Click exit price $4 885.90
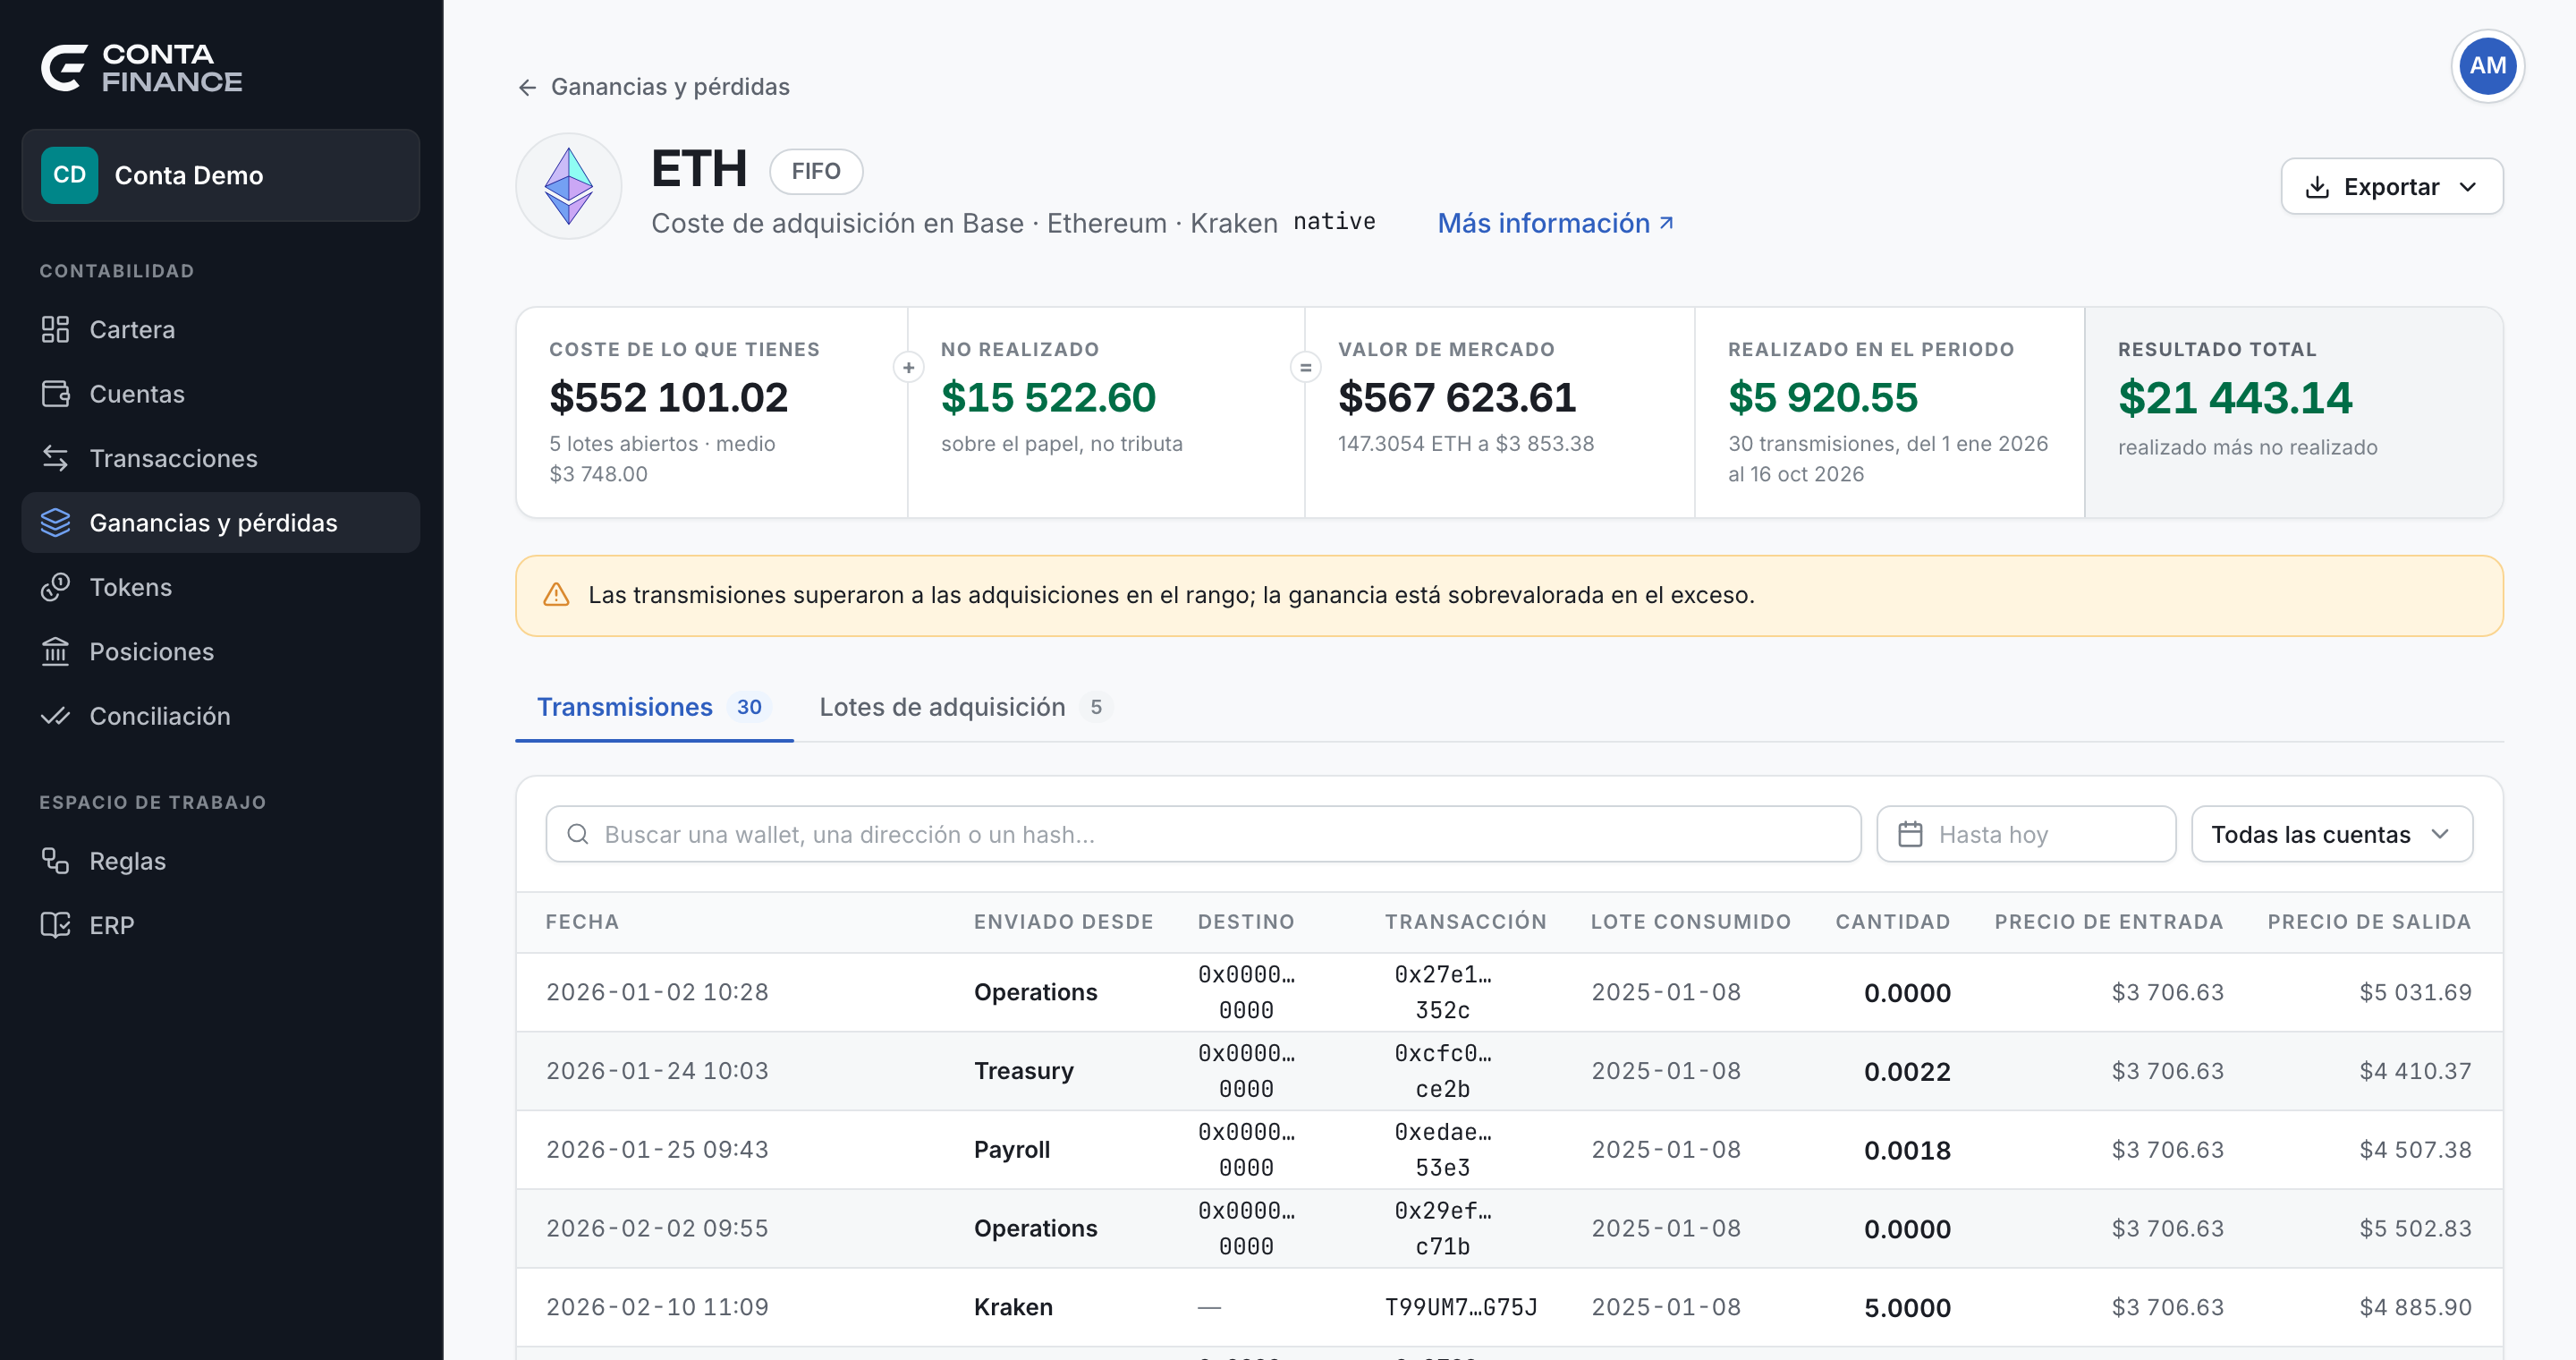This screenshot has width=2576, height=1360. tap(2415, 1307)
